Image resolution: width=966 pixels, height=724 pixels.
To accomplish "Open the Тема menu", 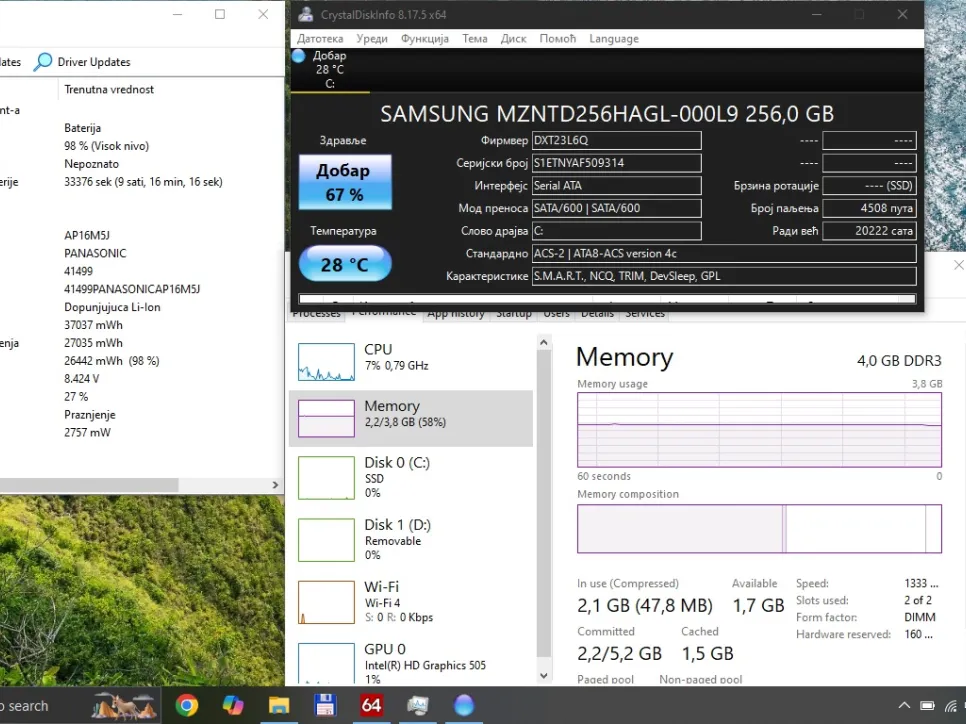I will 475,39.
